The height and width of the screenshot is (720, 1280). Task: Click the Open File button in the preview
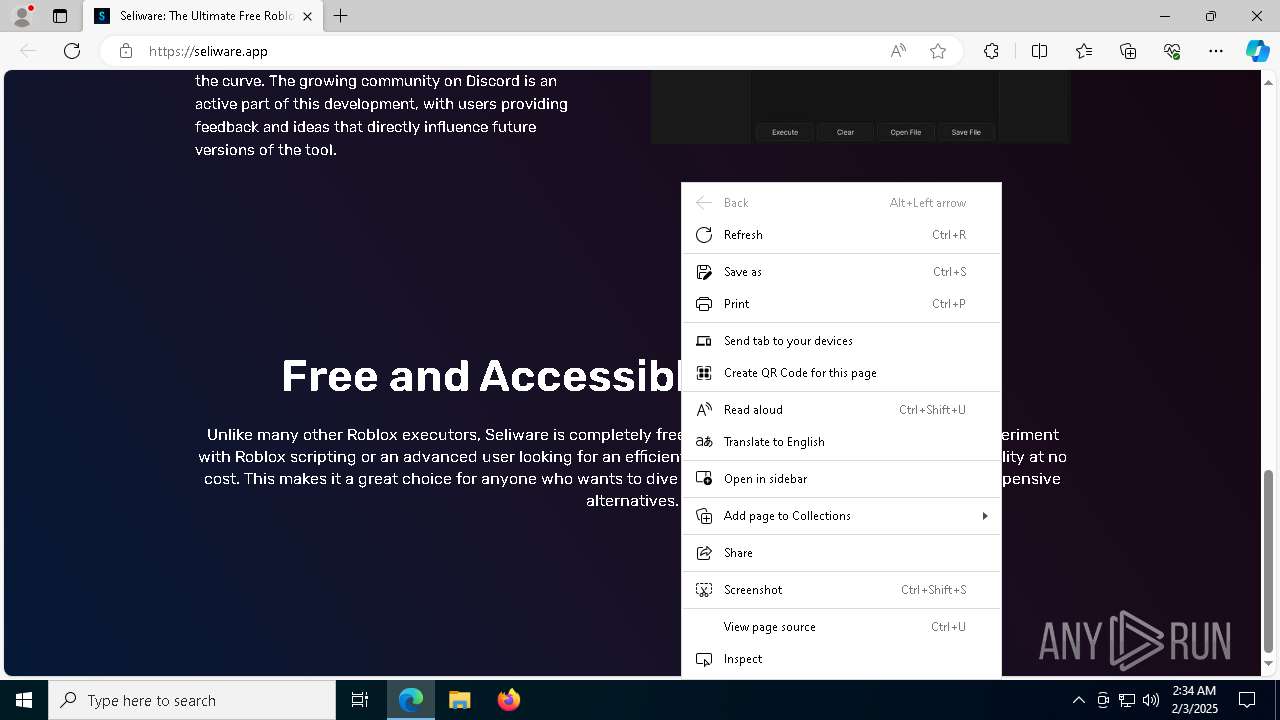pyautogui.click(x=906, y=132)
